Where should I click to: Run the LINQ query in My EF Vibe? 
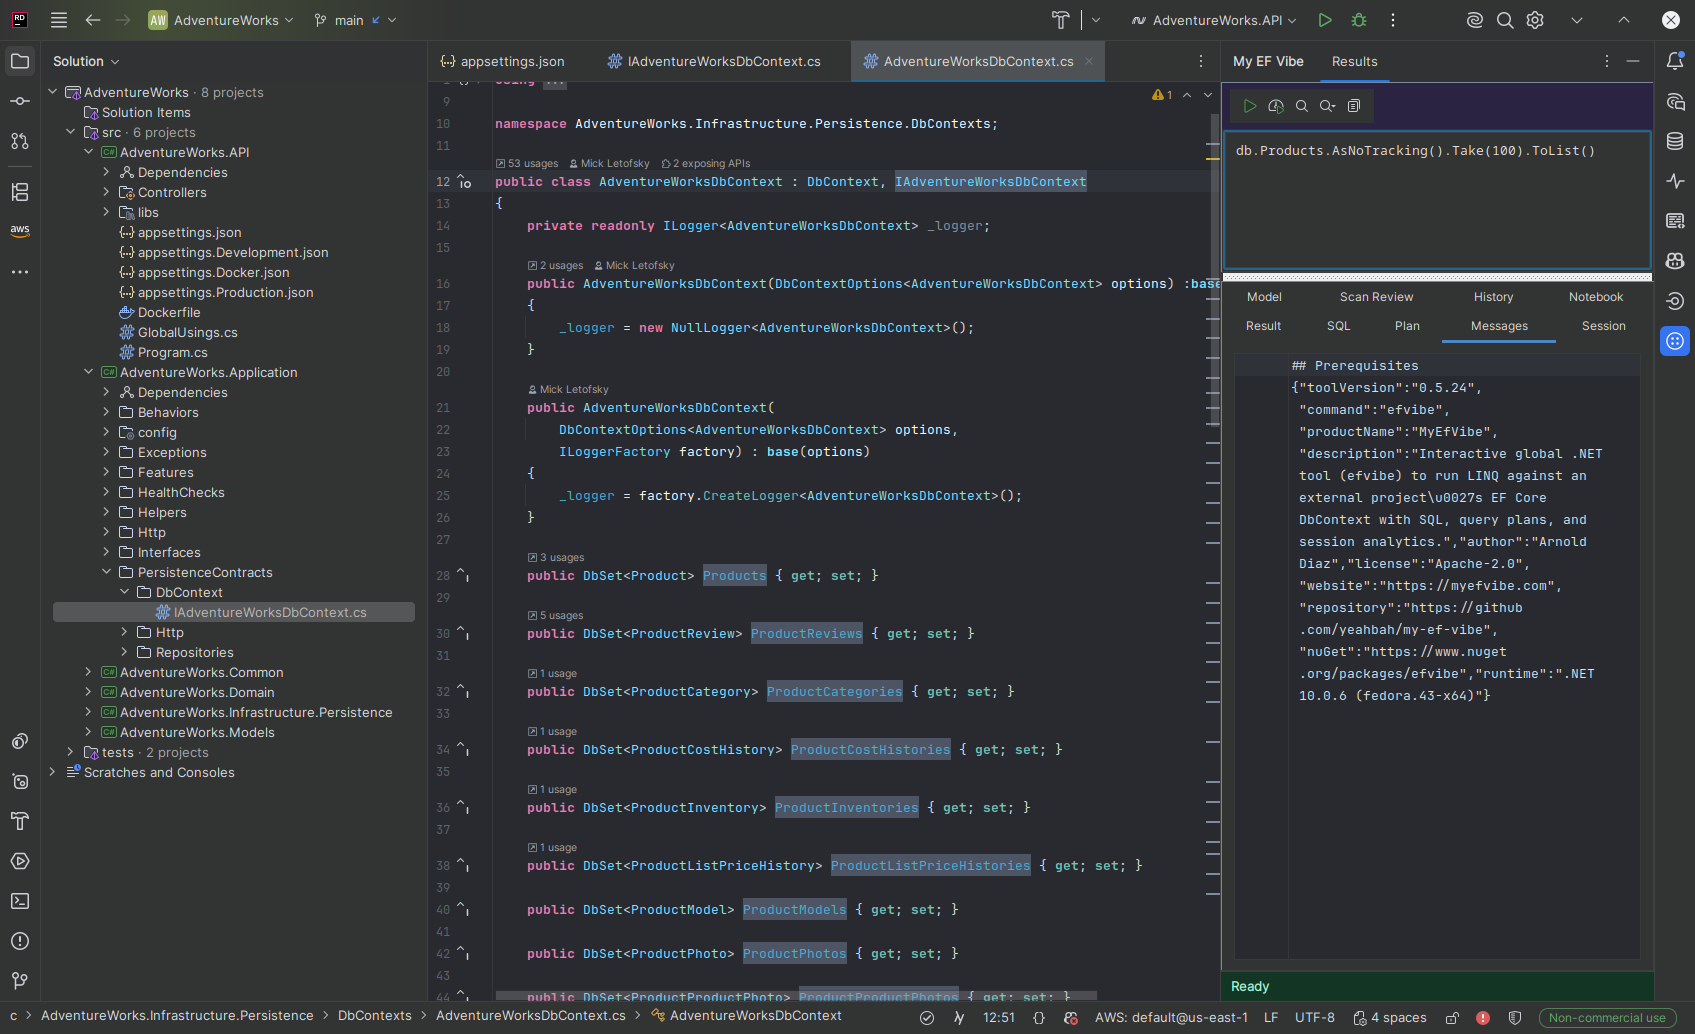(1250, 106)
